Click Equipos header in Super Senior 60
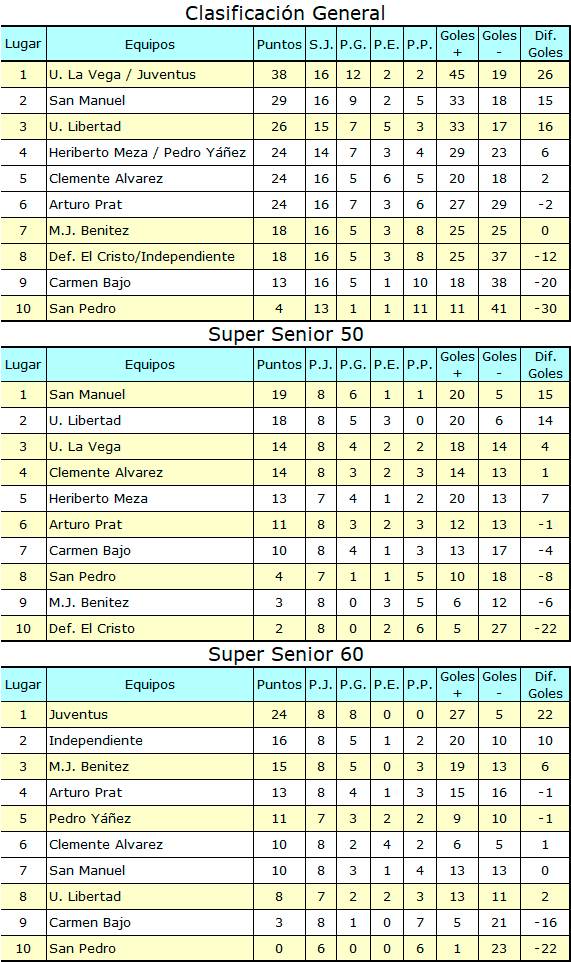Image resolution: width=571 pixels, height=962 pixels. tap(150, 685)
